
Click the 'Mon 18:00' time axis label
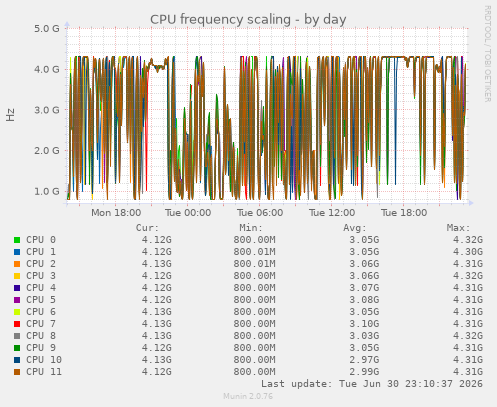tap(116, 213)
